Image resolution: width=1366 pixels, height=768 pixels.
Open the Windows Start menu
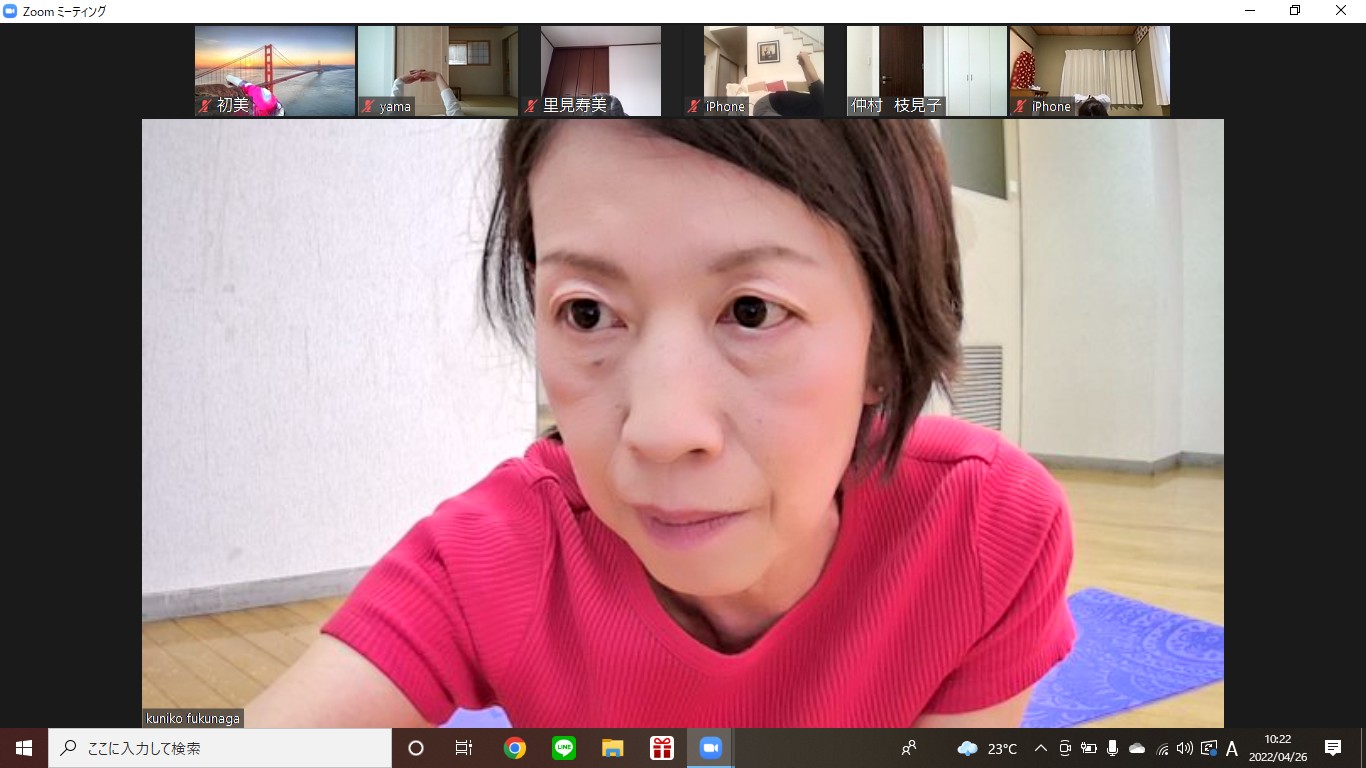click(x=24, y=748)
